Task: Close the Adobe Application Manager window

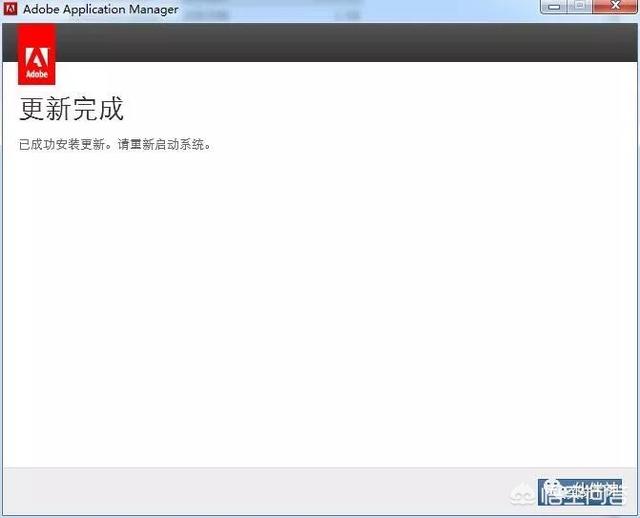Action: [x=615, y=7]
